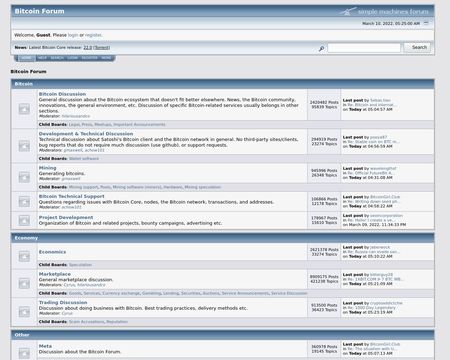Click the Bitcoin Forum title in header
The height and width of the screenshot is (360, 450).
tap(39, 11)
